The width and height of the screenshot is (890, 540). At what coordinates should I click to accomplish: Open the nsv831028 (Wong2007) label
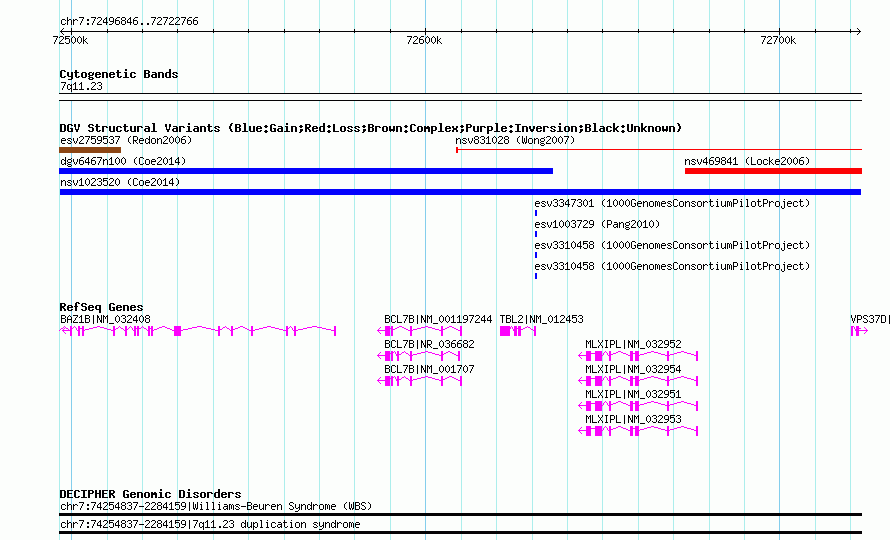515,140
